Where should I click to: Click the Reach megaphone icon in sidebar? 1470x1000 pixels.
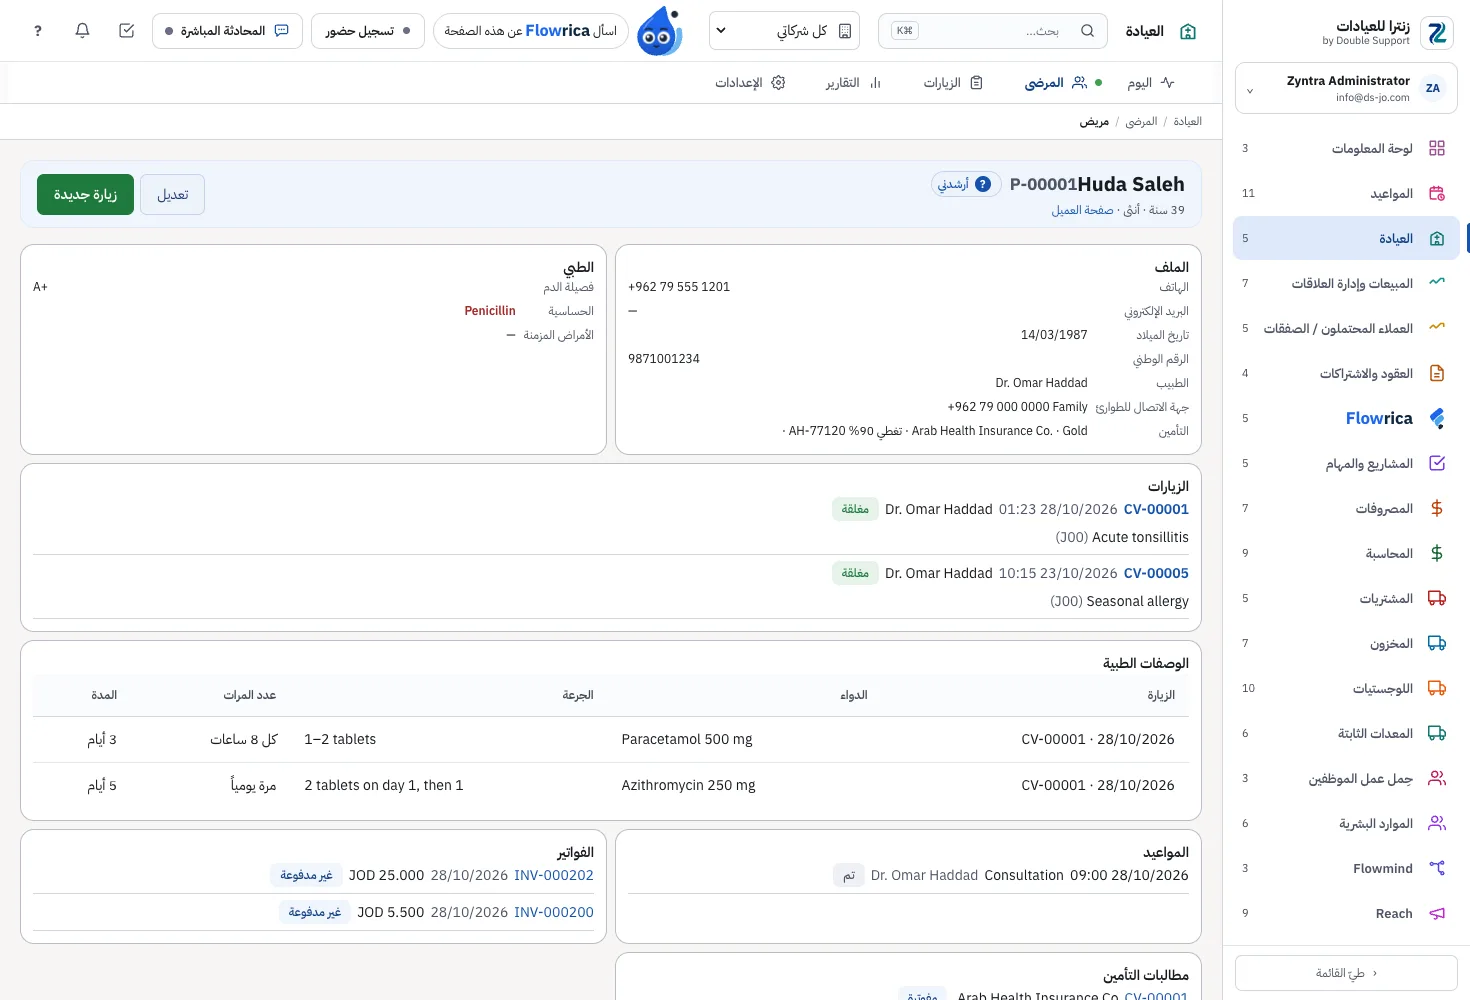(1437, 913)
